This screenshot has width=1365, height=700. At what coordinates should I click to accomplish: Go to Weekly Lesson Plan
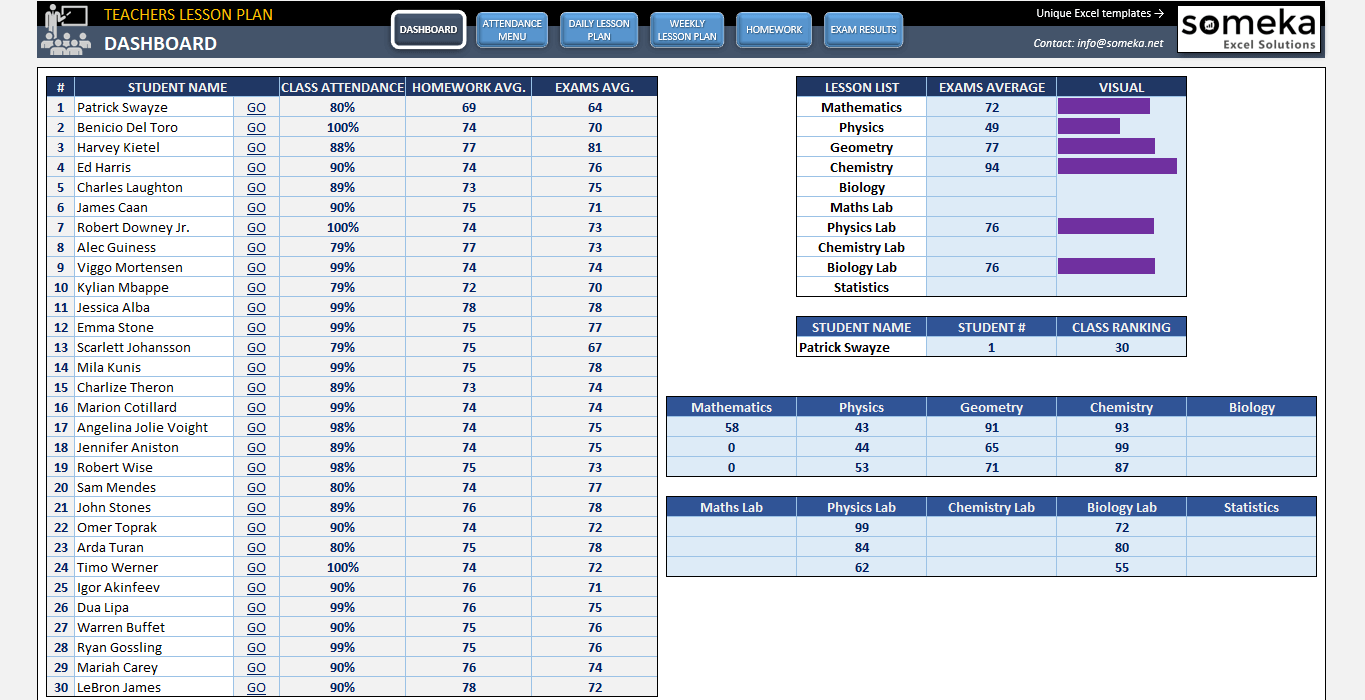click(687, 30)
